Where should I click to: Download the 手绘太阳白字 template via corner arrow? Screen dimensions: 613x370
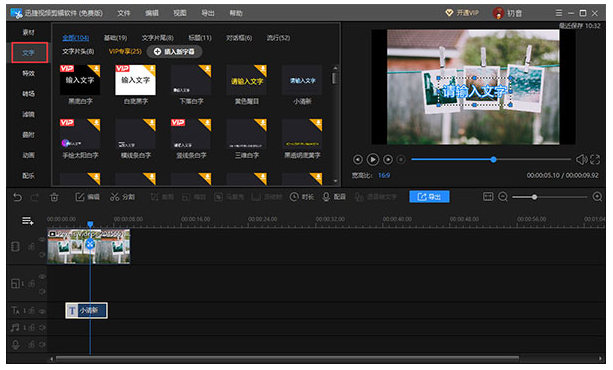tap(95, 124)
